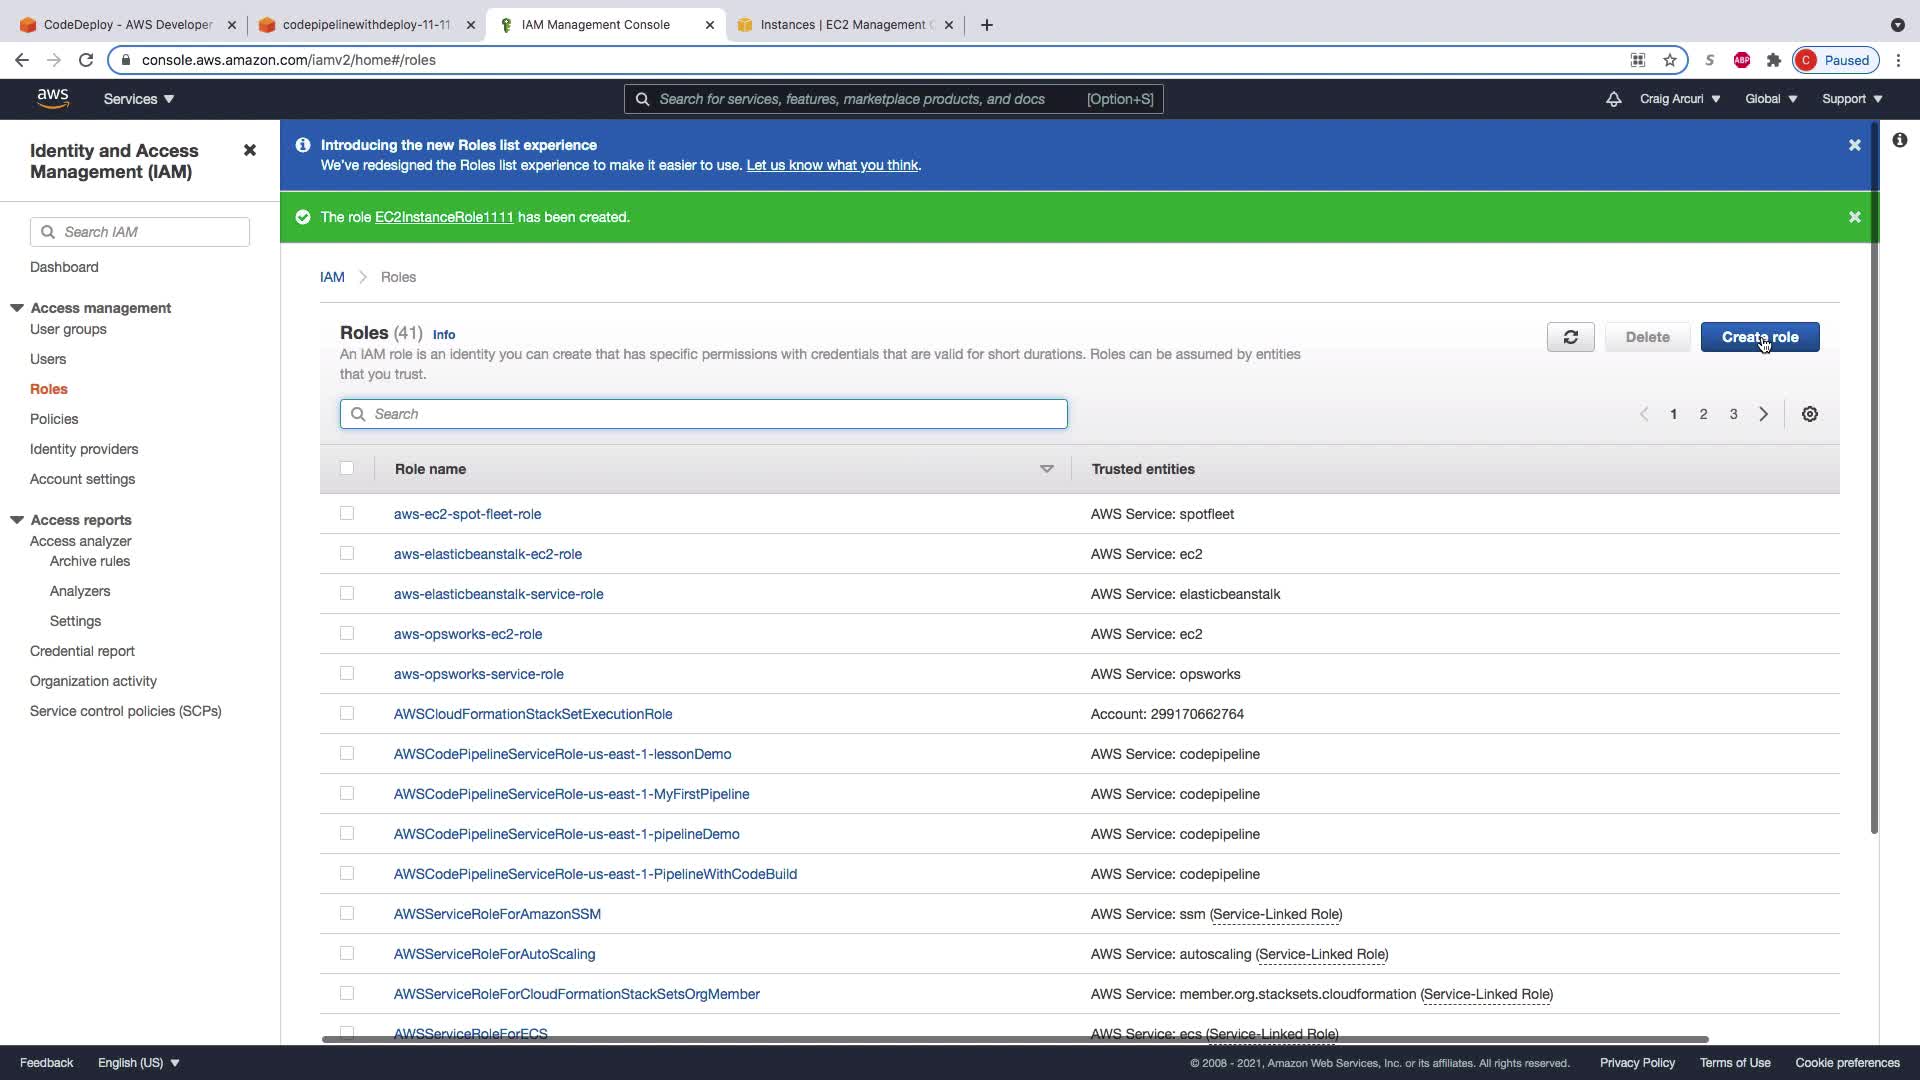Dismiss the green role created banner
This screenshot has height=1080, width=1920.
pos(1854,217)
